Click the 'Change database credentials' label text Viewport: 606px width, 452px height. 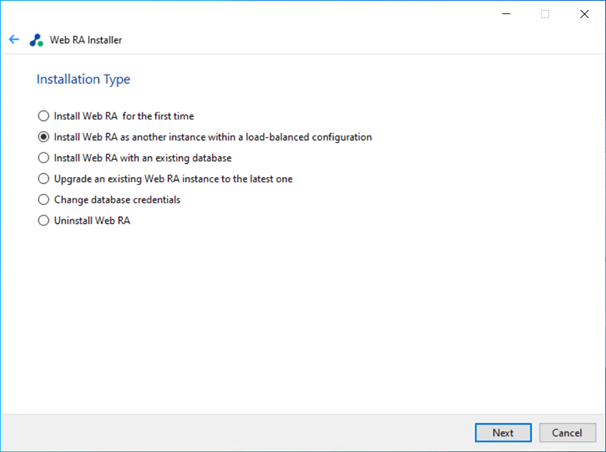(117, 199)
